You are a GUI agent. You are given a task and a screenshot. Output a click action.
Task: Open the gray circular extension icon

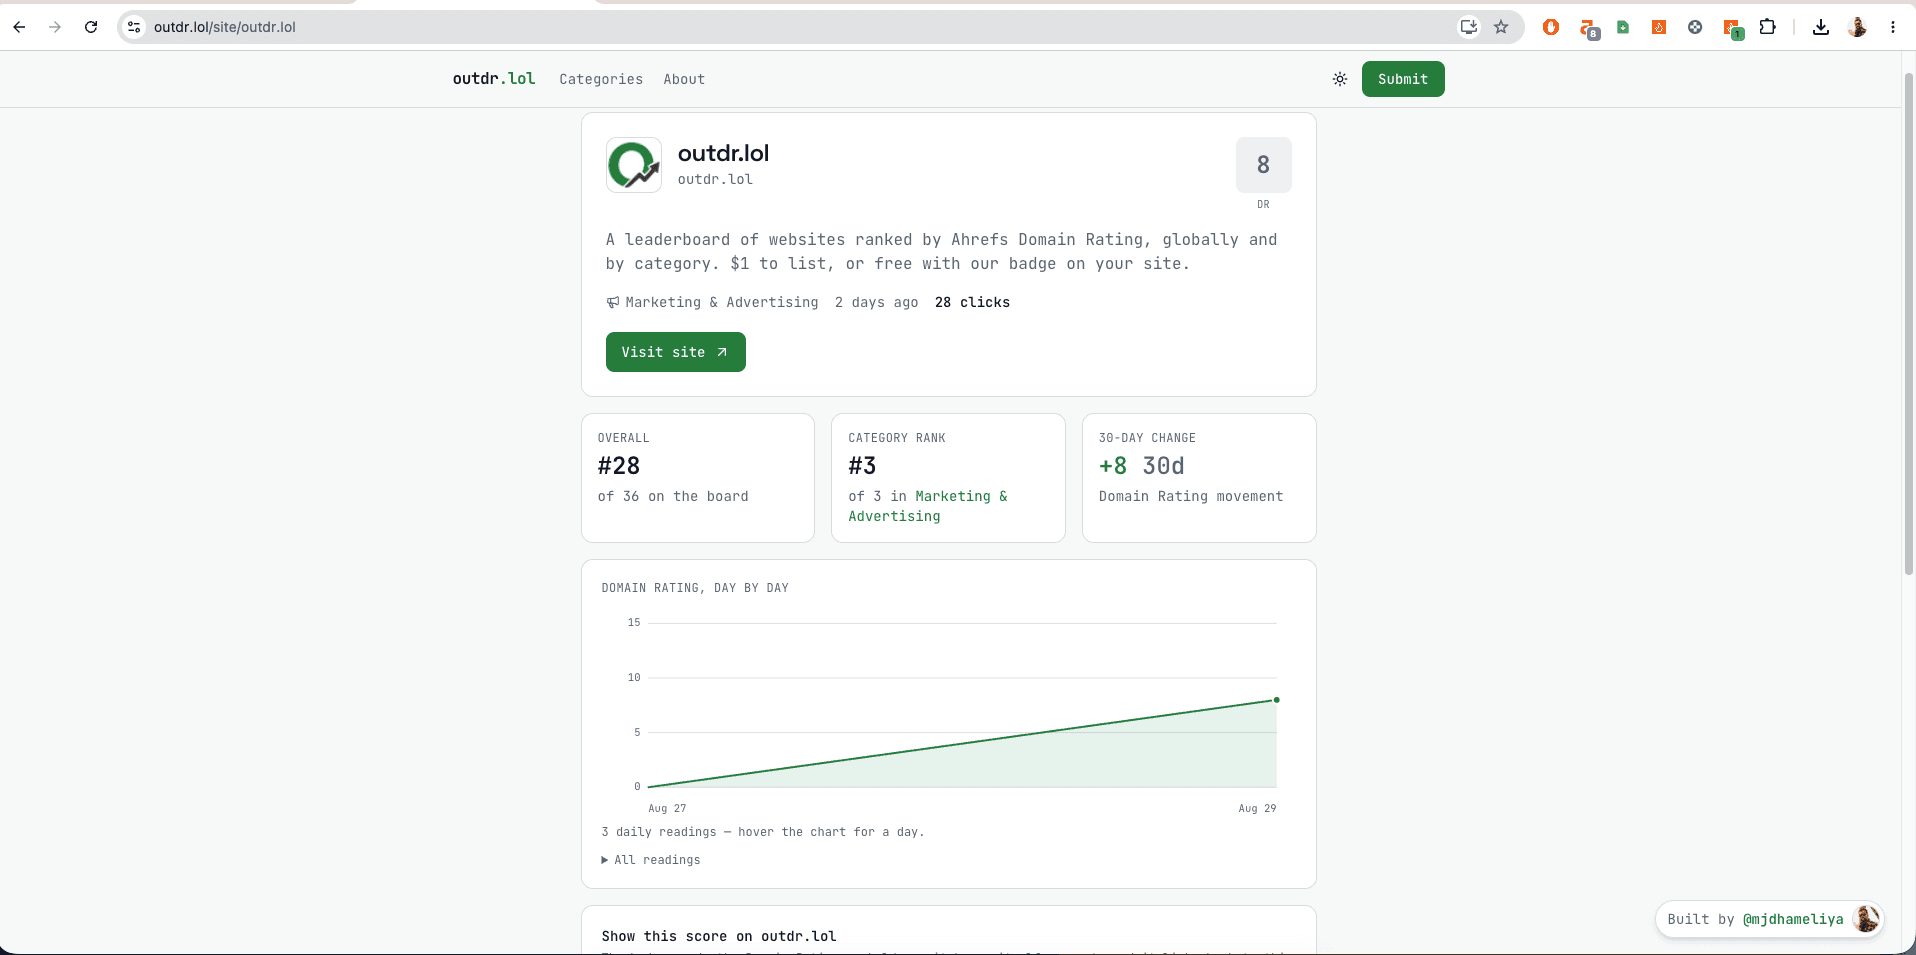(1695, 27)
